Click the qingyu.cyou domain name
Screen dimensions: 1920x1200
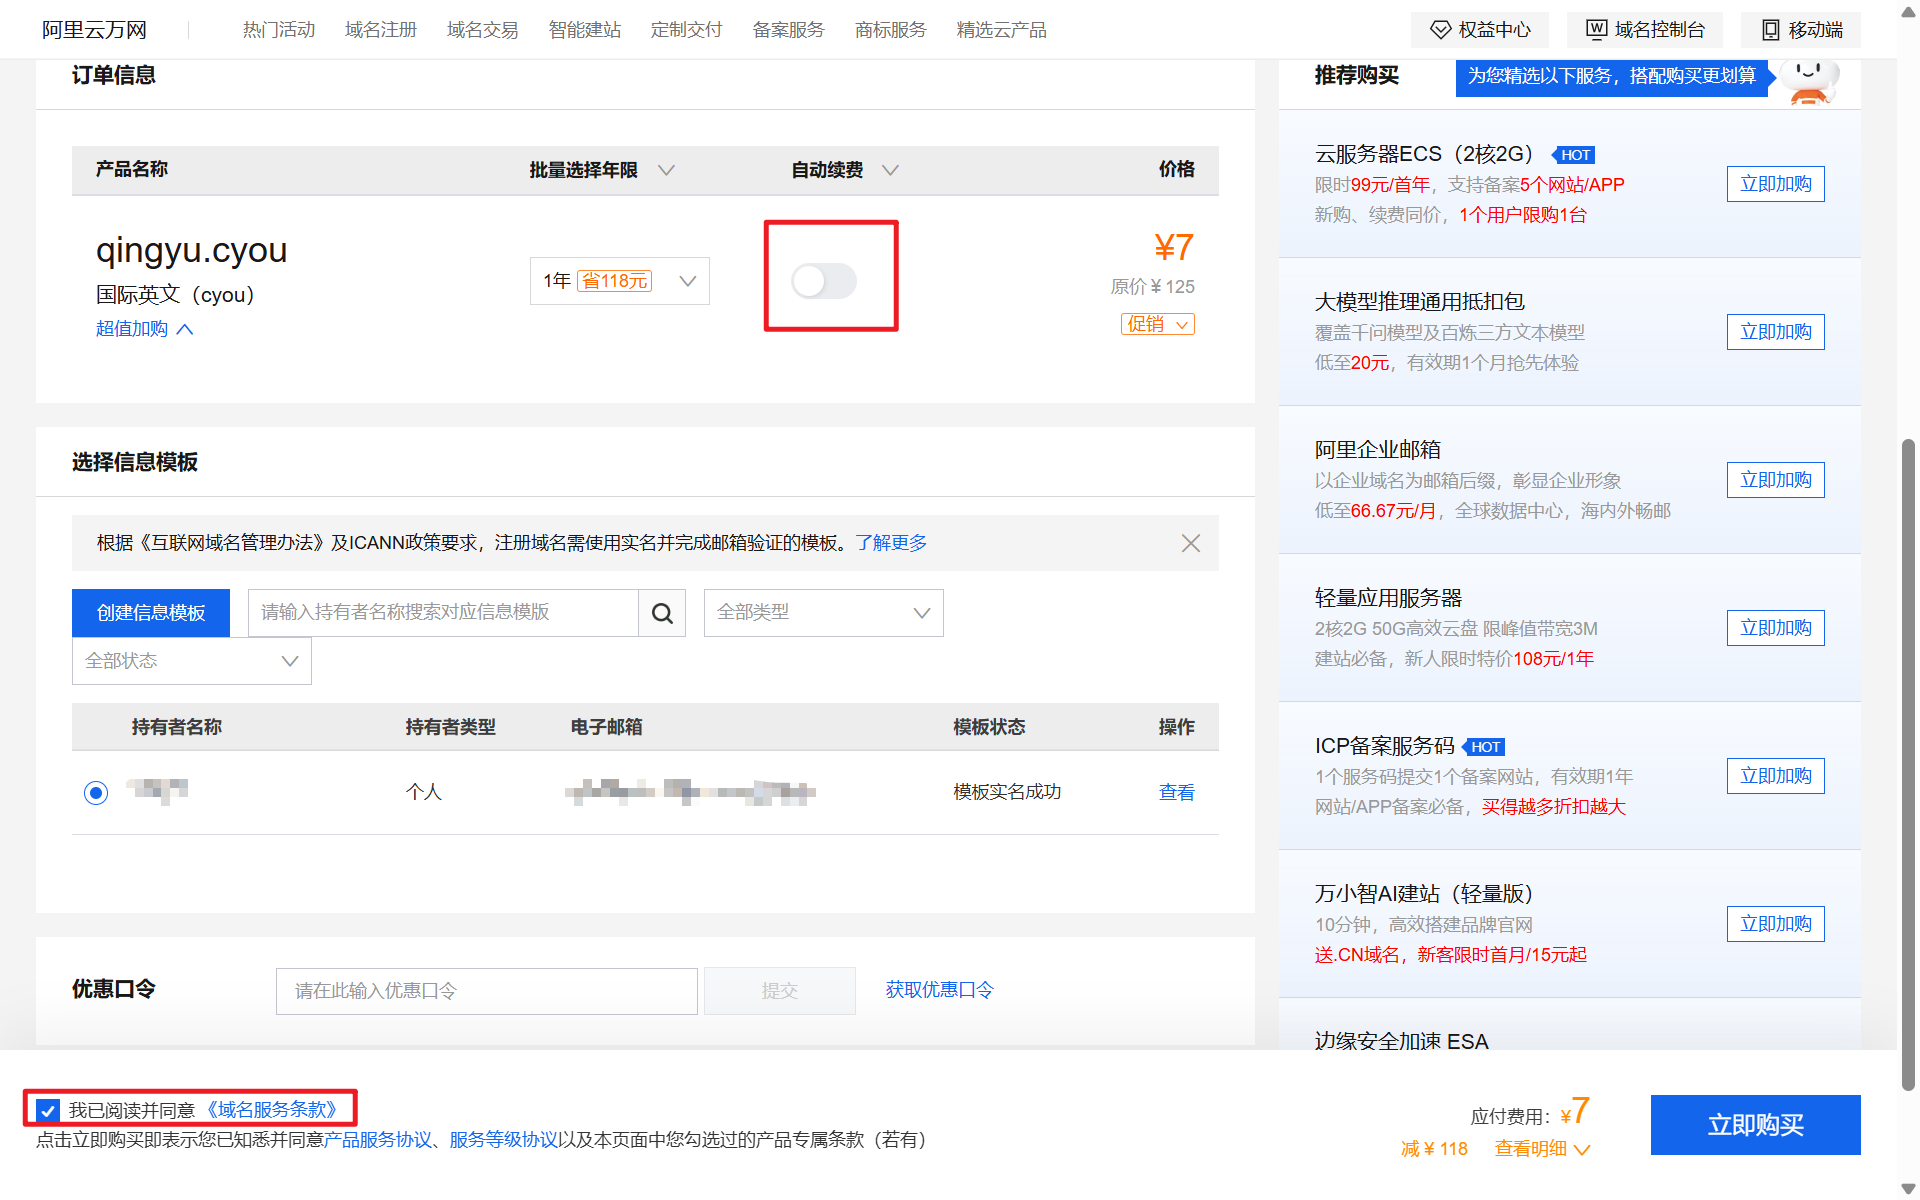[192, 250]
